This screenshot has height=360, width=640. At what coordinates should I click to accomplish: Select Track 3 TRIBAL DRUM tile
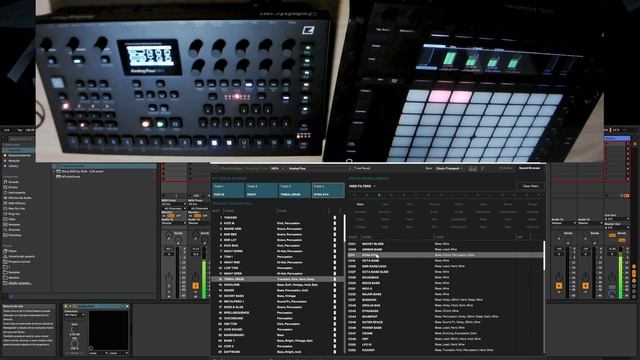click(295, 190)
